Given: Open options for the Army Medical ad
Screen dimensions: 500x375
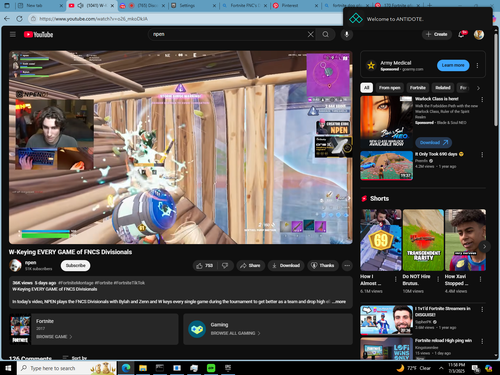Looking at the screenshot, I should (x=477, y=65).
